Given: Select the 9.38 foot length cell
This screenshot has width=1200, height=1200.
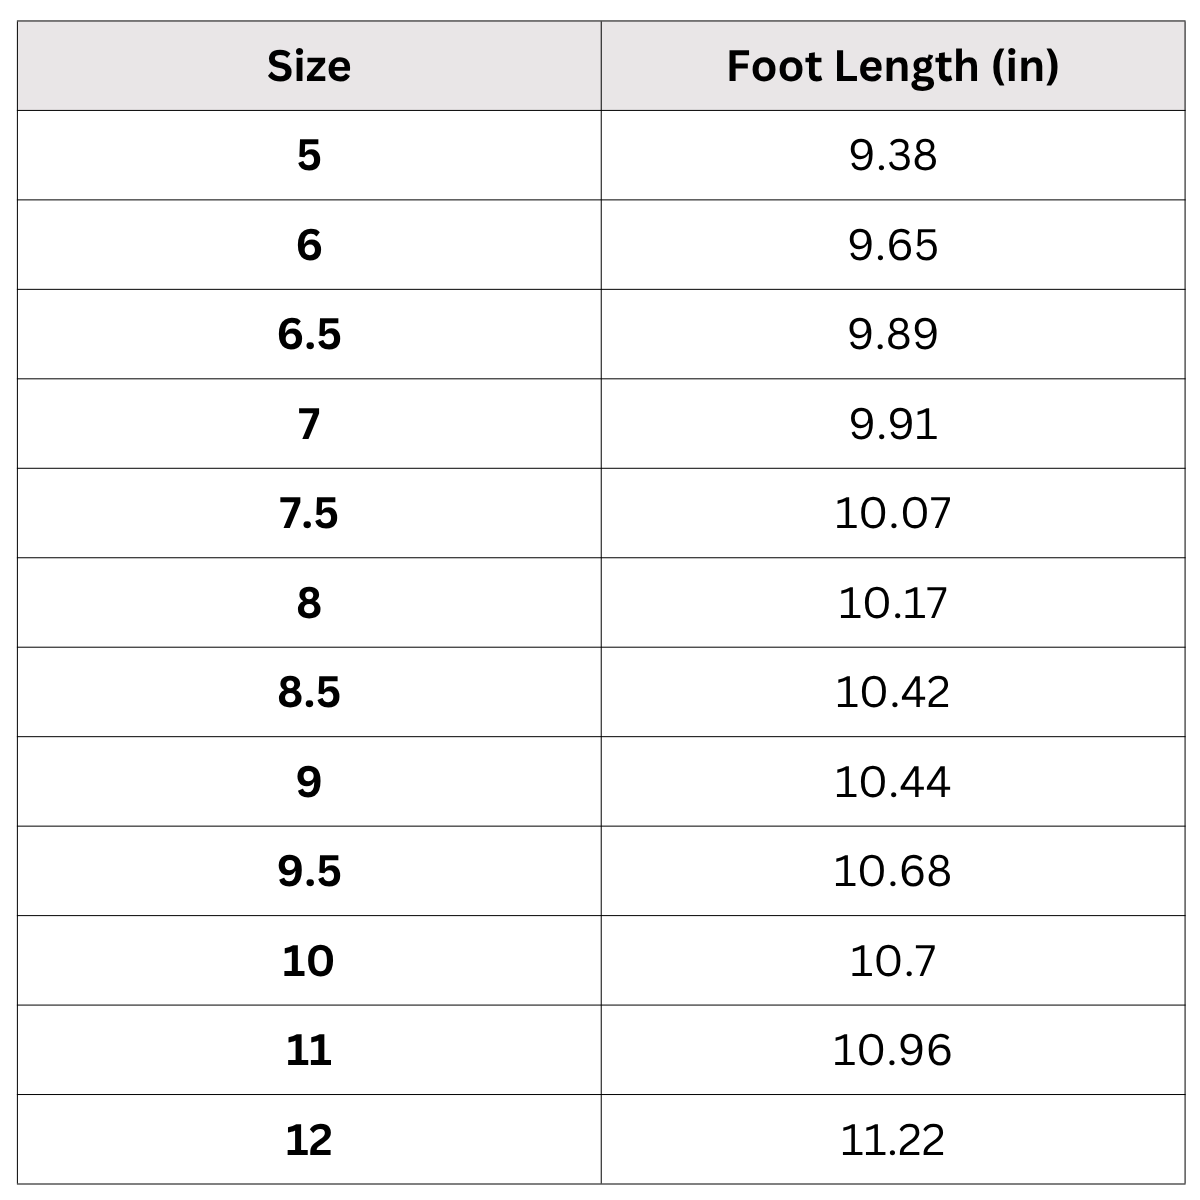Looking at the screenshot, I should point(892,155).
